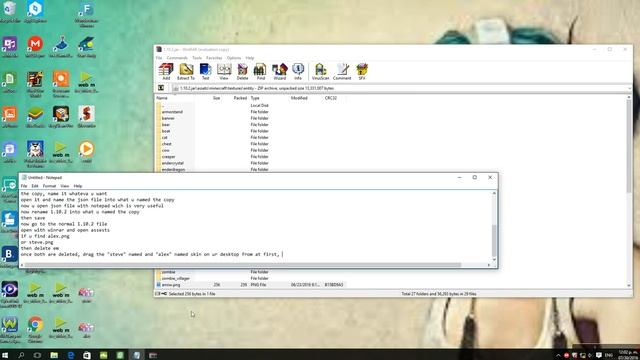The width and height of the screenshot is (640, 360).
Task: Click the Delete icon in WinRAR toolbar
Action: 242,71
